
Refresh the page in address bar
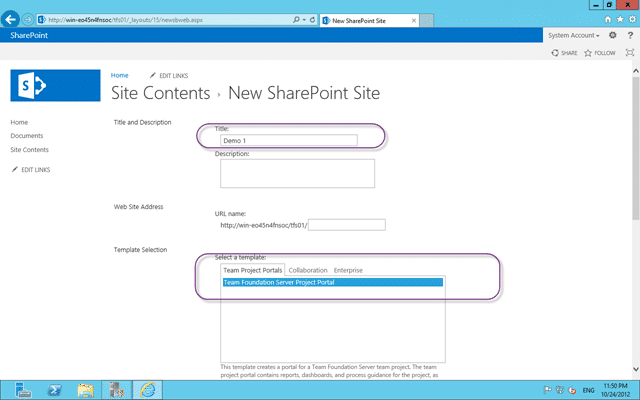tap(312, 20)
